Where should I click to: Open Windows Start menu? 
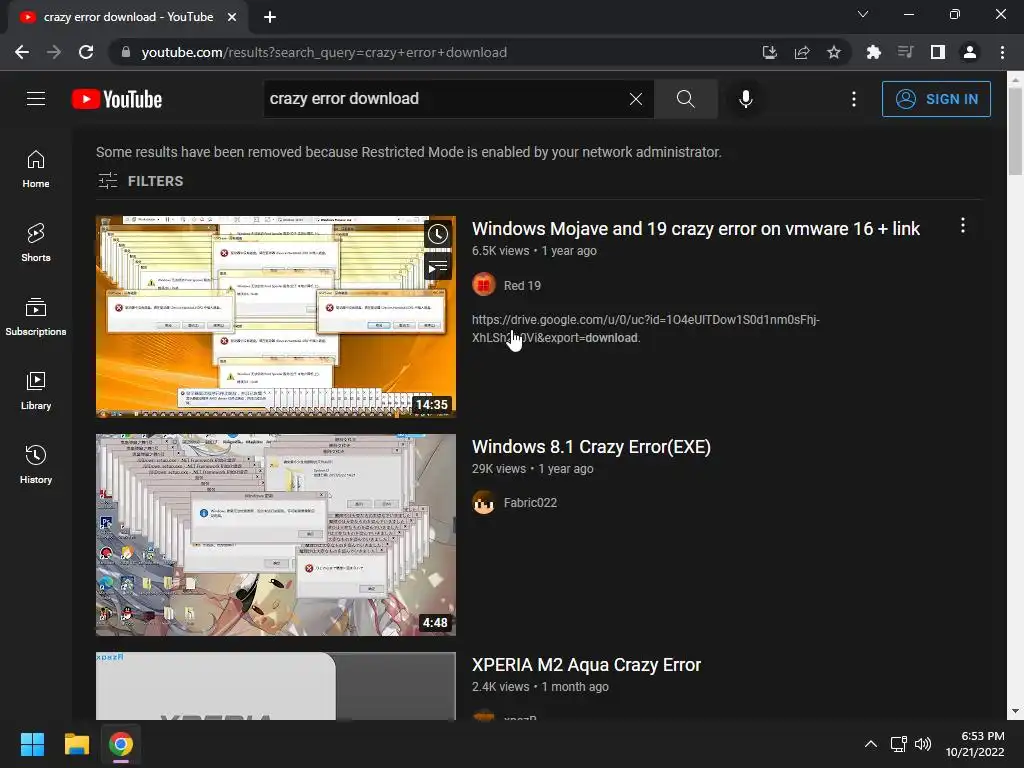[x=32, y=744]
